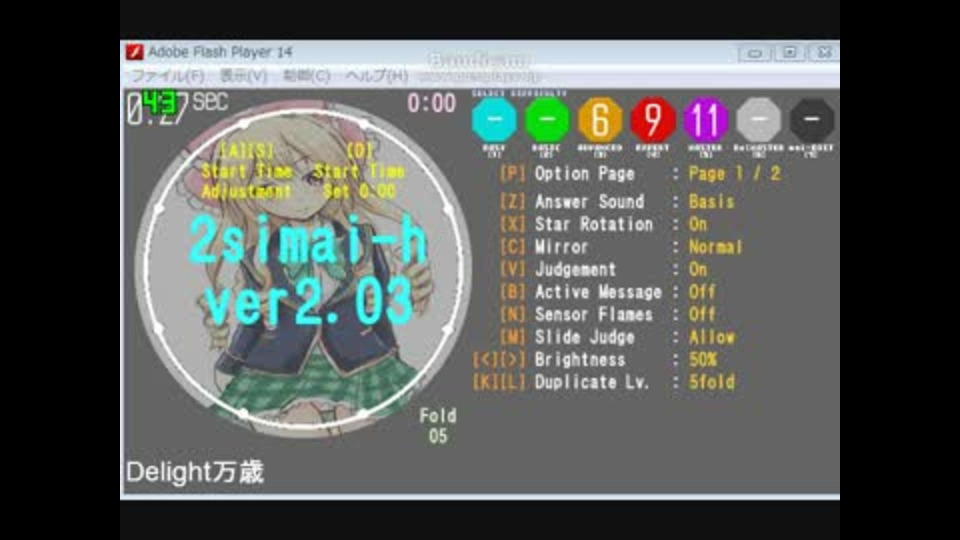Toggle Mirror Normal value
Viewport: 960px width, 540px height.
(x=715, y=247)
